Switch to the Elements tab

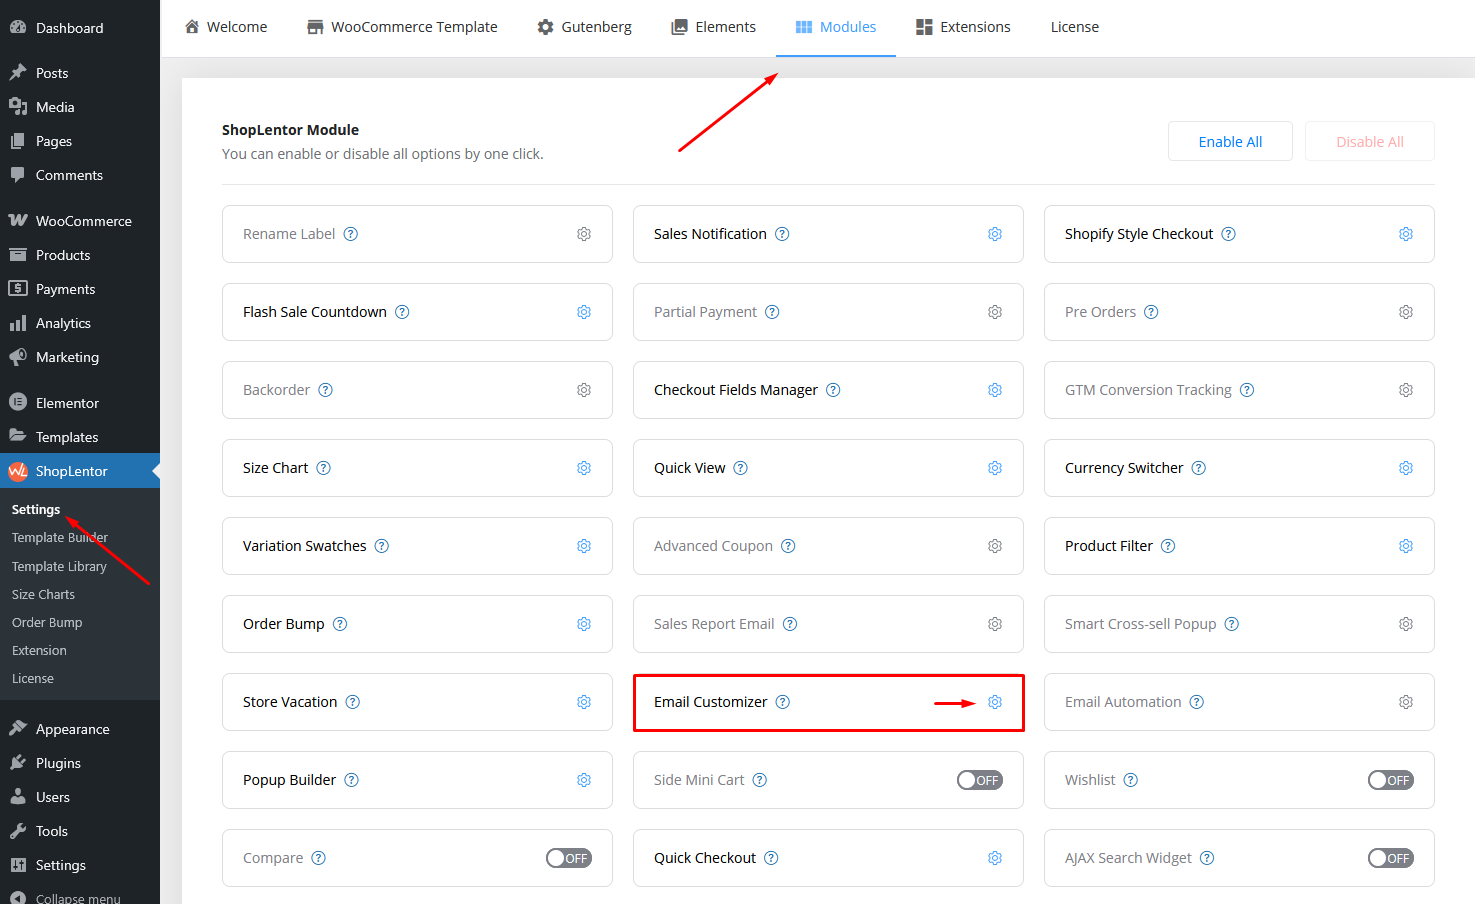coord(713,27)
